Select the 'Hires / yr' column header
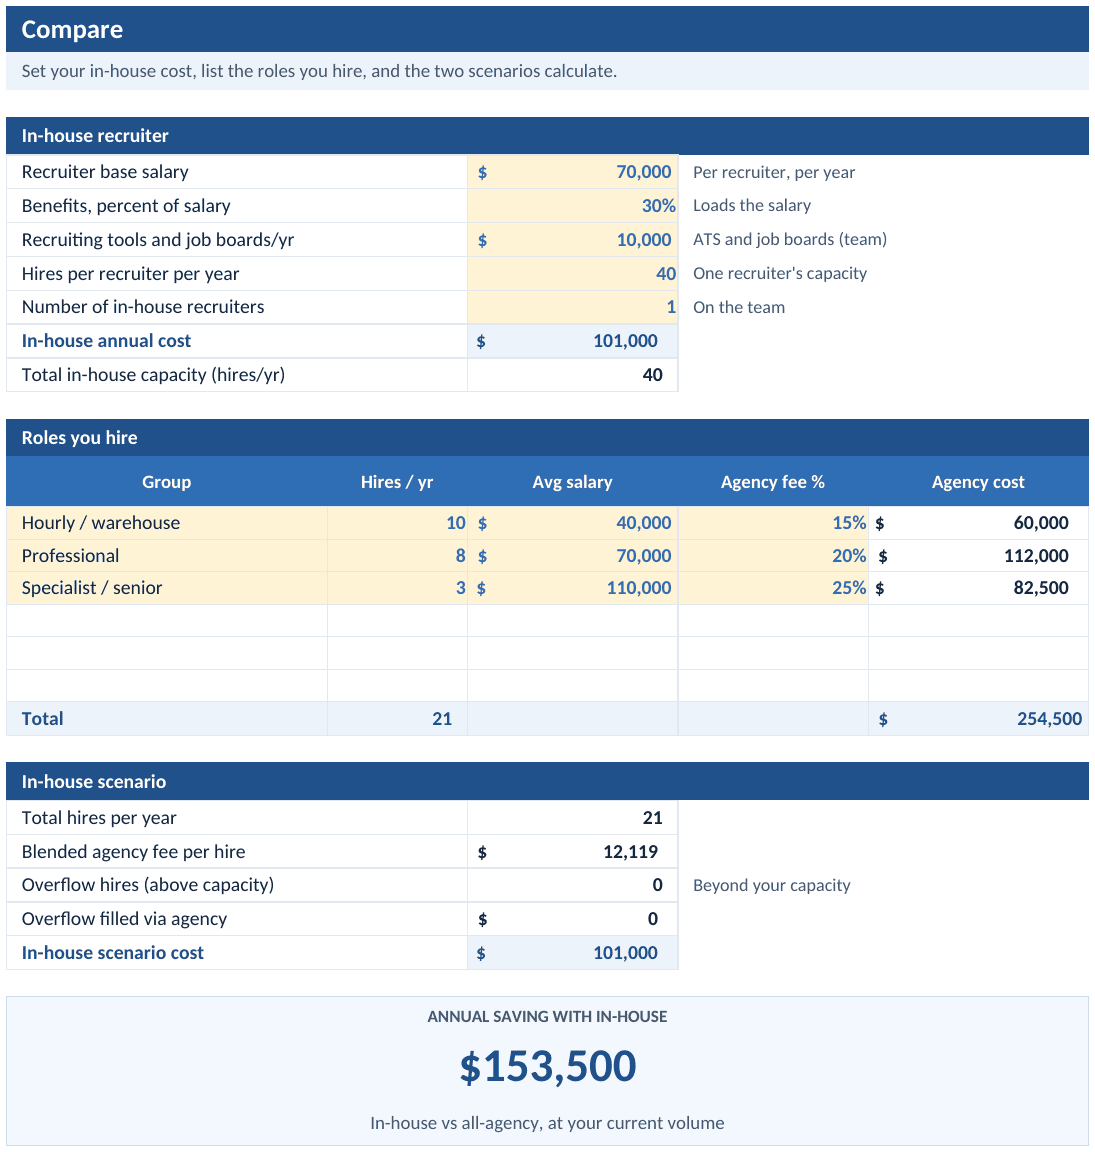This screenshot has height=1152, width=1095. click(397, 482)
